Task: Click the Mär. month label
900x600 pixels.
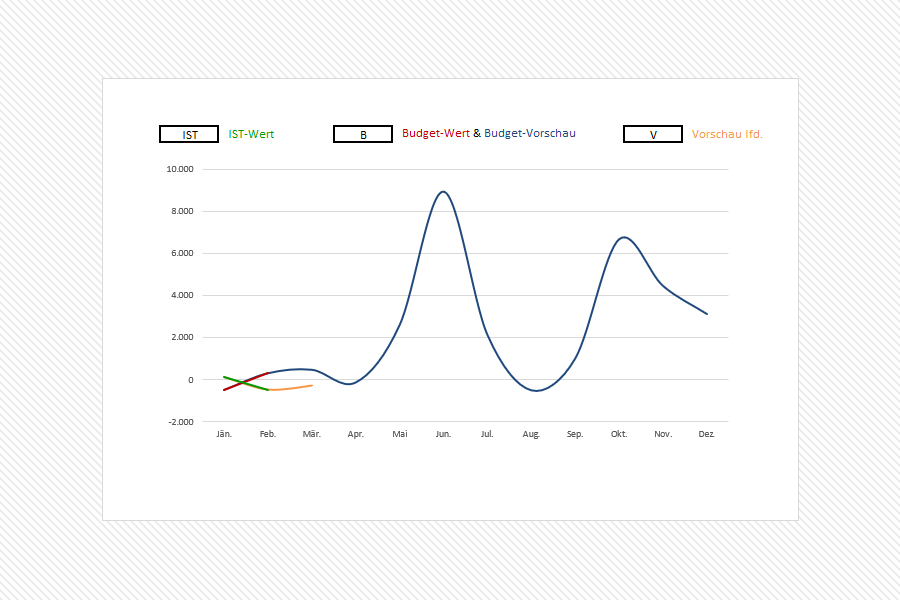Action: 312,434
